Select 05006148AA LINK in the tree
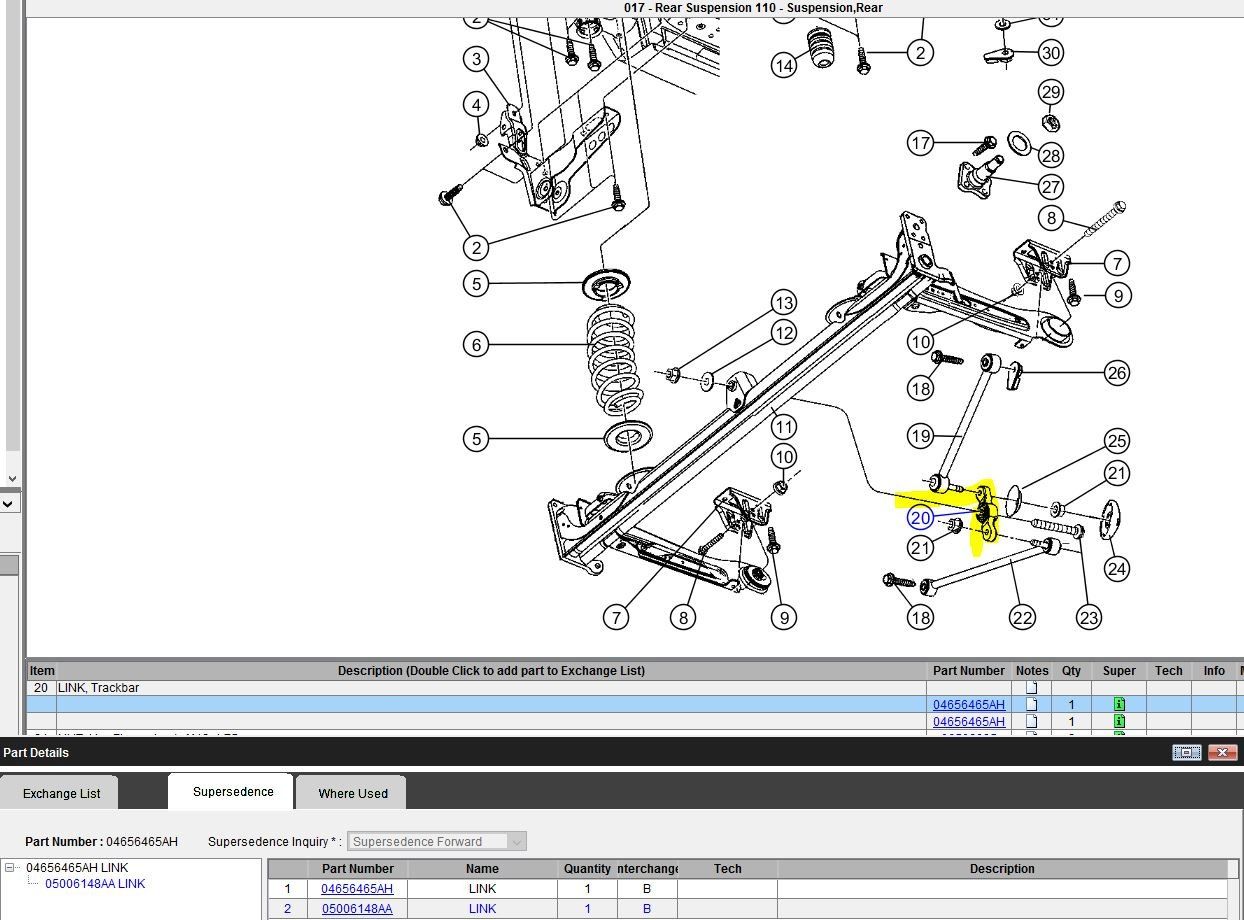 point(95,884)
